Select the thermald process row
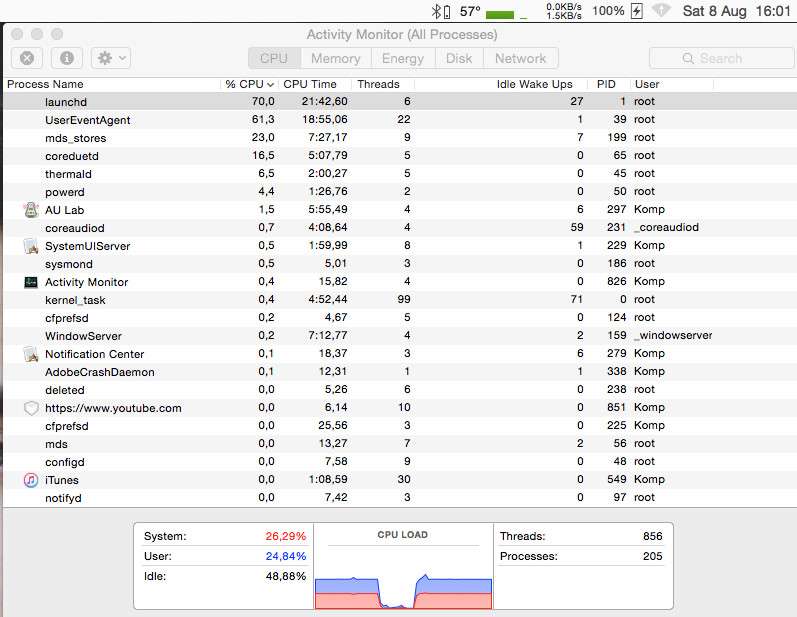 400,174
